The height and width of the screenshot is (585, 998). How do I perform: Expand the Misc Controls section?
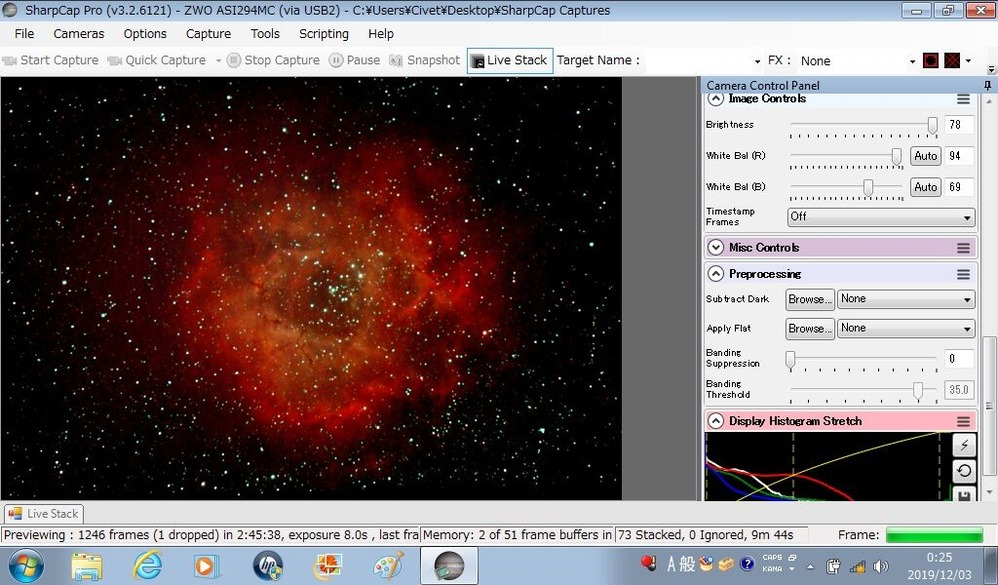(x=715, y=248)
